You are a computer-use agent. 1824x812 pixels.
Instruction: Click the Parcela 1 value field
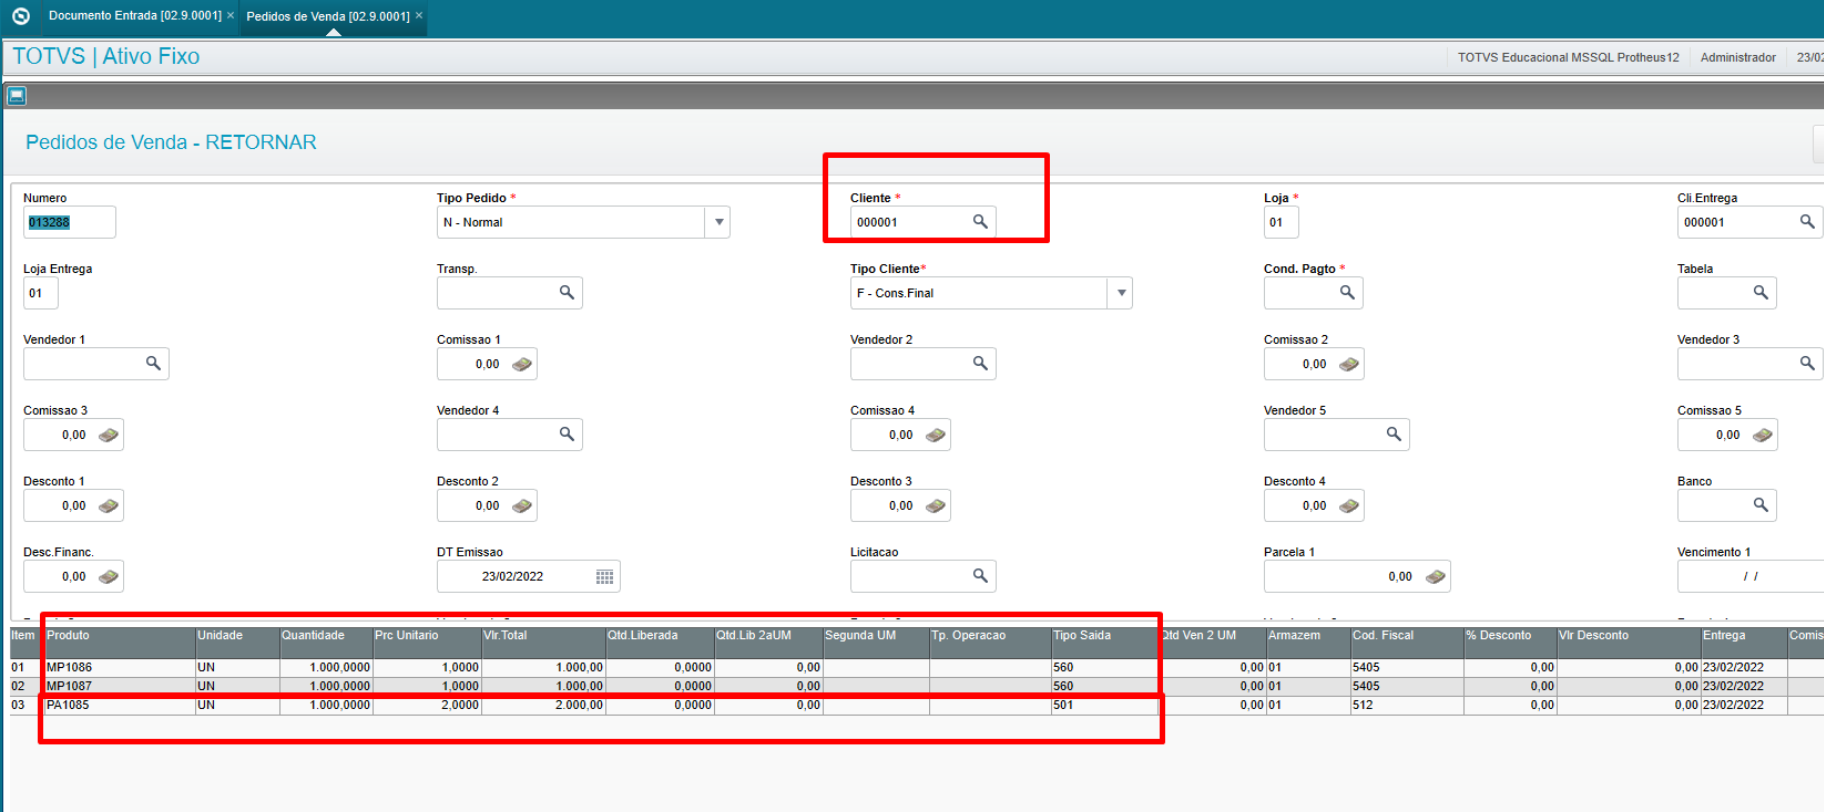(x=1356, y=577)
